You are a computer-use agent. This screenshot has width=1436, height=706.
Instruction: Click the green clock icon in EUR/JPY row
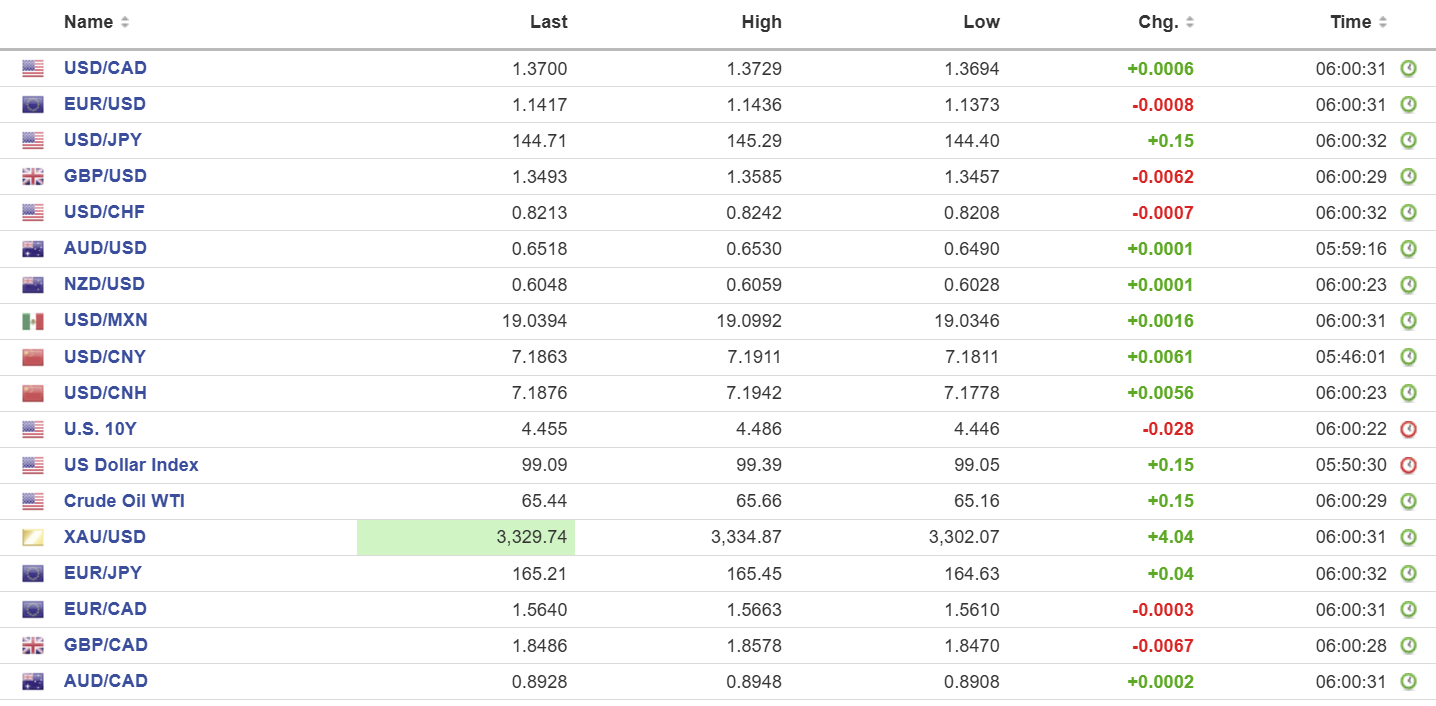pyautogui.click(x=1408, y=573)
